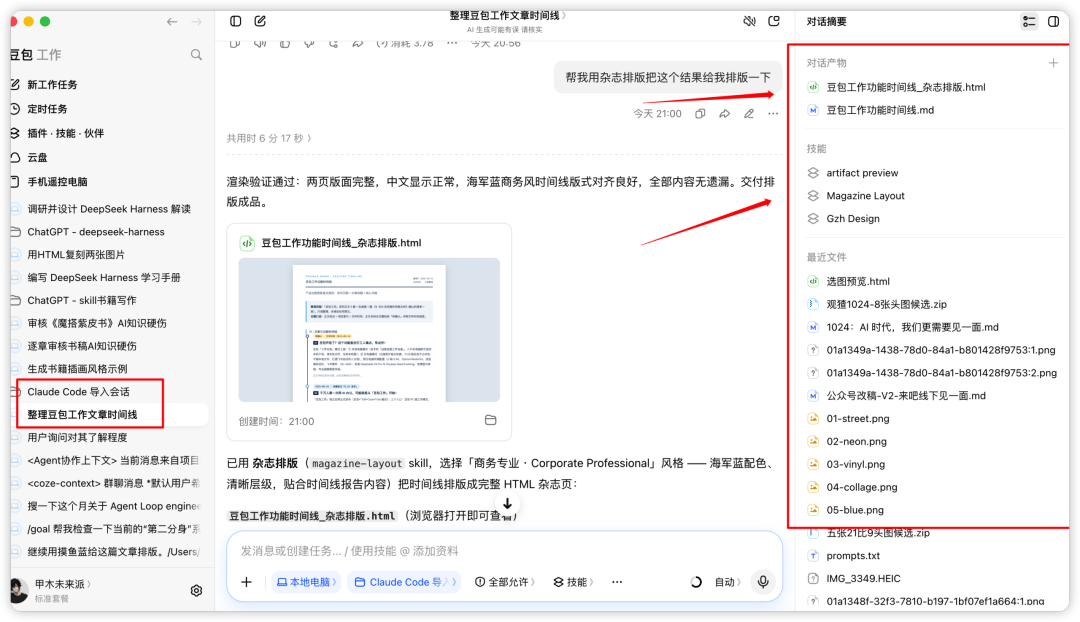
Task: Activate voice input microphone
Action: click(x=763, y=582)
